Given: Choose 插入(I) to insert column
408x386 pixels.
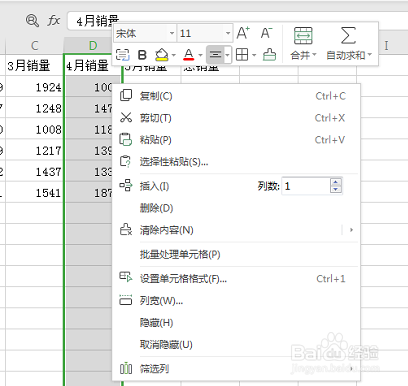Looking at the screenshot, I should tap(154, 186).
